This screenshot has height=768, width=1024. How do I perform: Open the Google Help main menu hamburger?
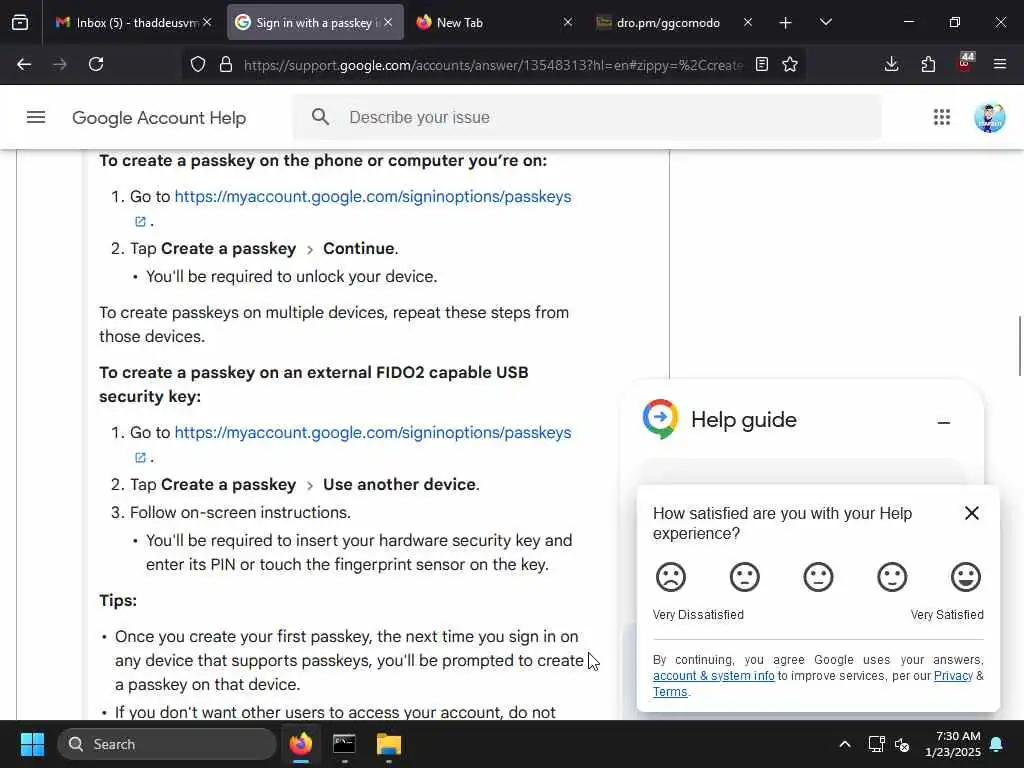(36, 118)
